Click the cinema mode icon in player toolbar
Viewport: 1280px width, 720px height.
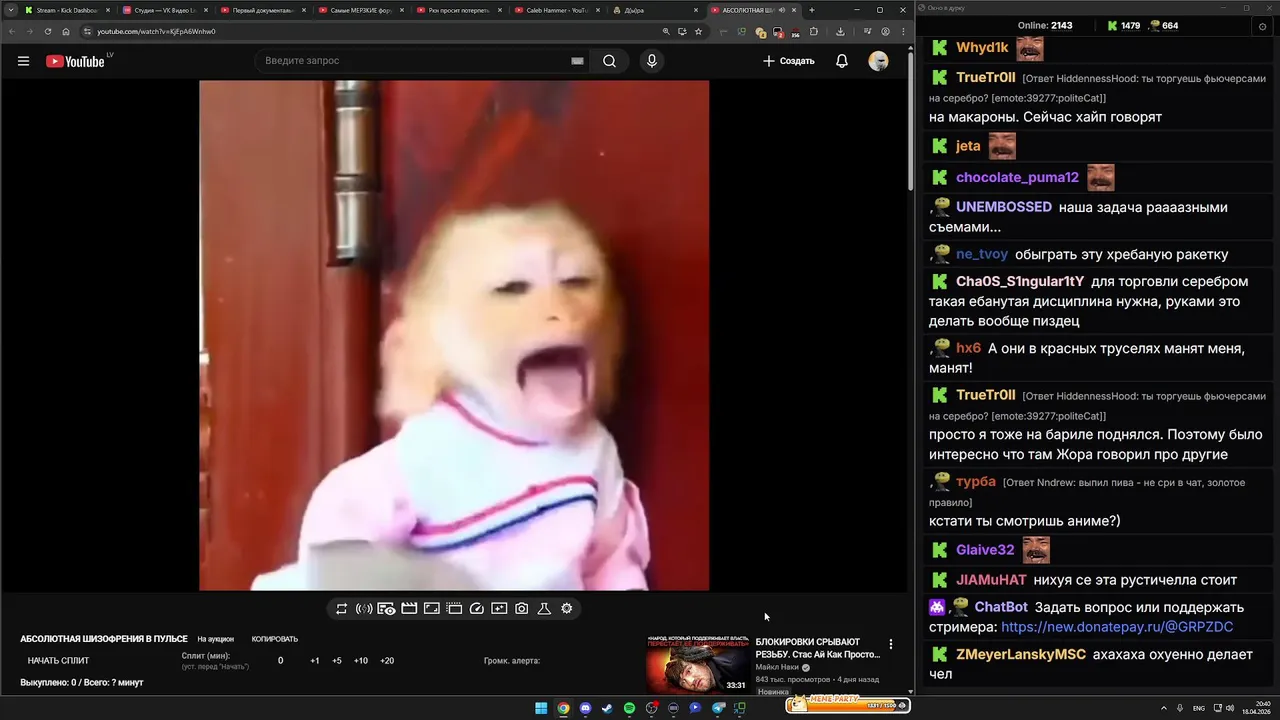[x=454, y=608]
